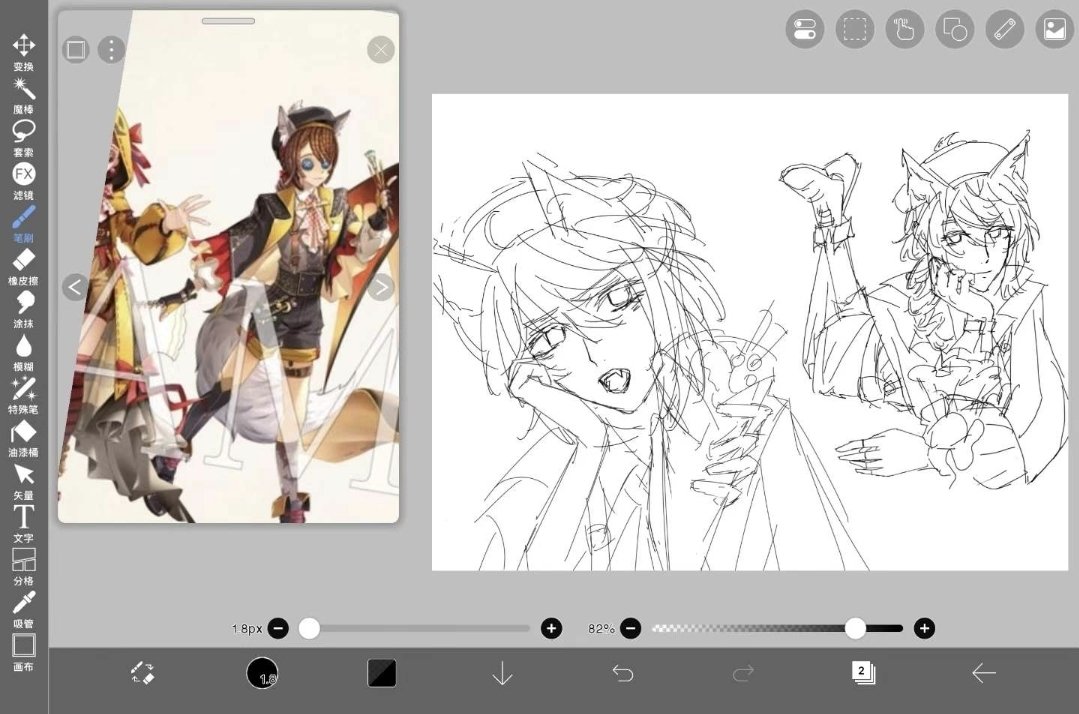Open the selection area tool at top
This screenshot has height=714, width=1079.
[855, 30]
